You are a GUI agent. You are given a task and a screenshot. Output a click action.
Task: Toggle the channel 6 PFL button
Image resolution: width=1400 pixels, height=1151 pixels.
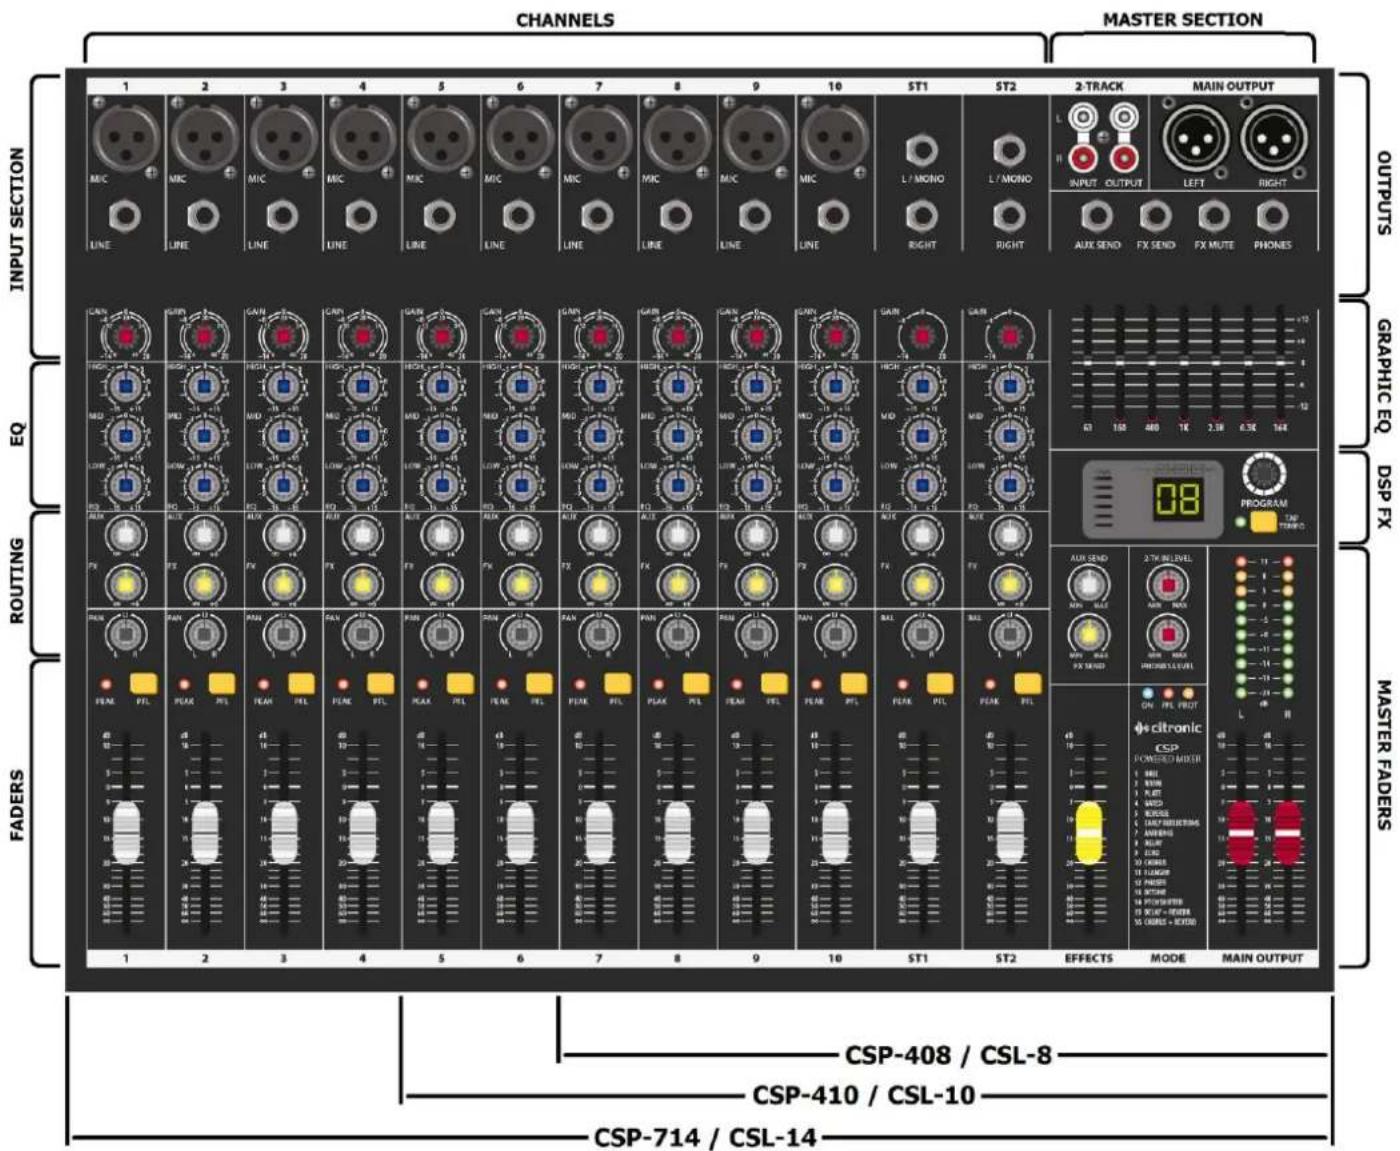tap(538, 684)
